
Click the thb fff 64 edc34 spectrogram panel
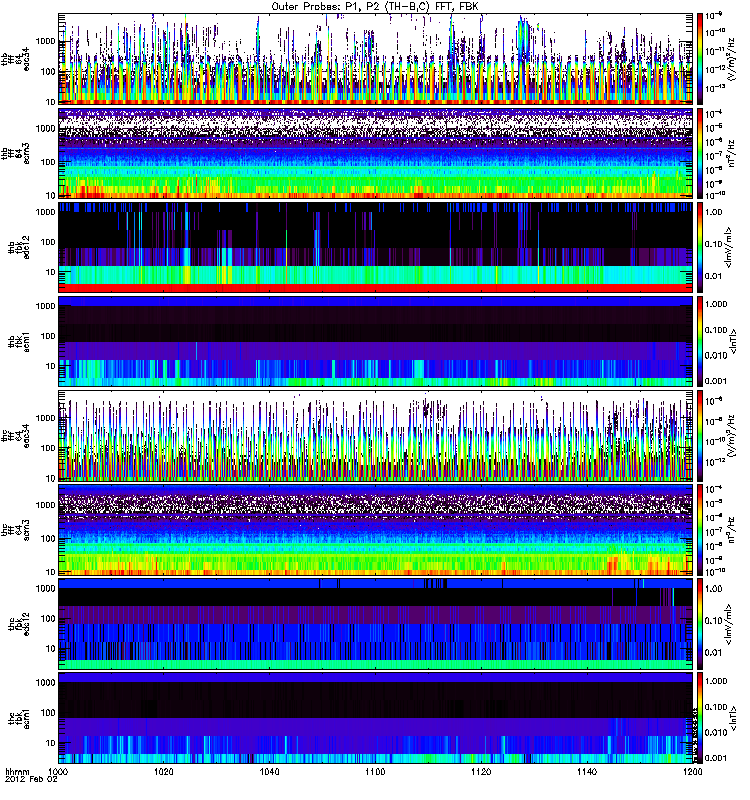pos(375,59)
